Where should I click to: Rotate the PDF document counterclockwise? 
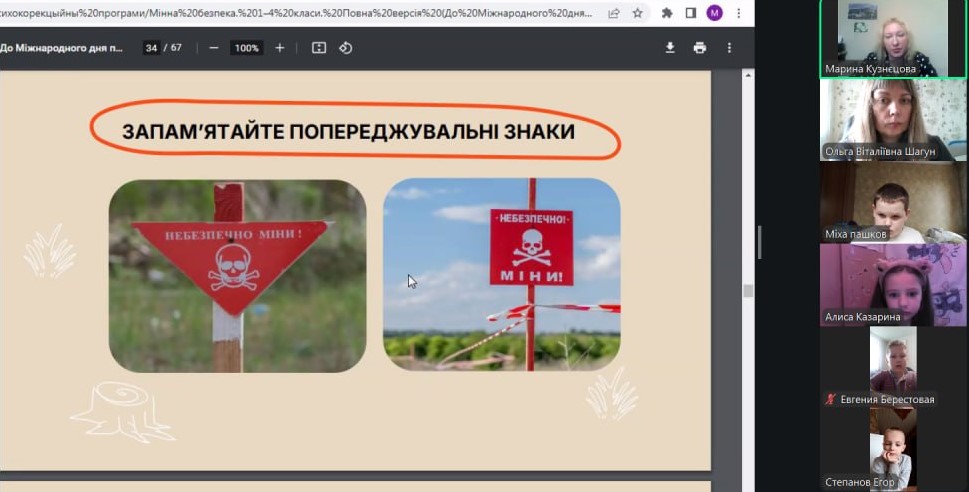[x=346, y=48]
